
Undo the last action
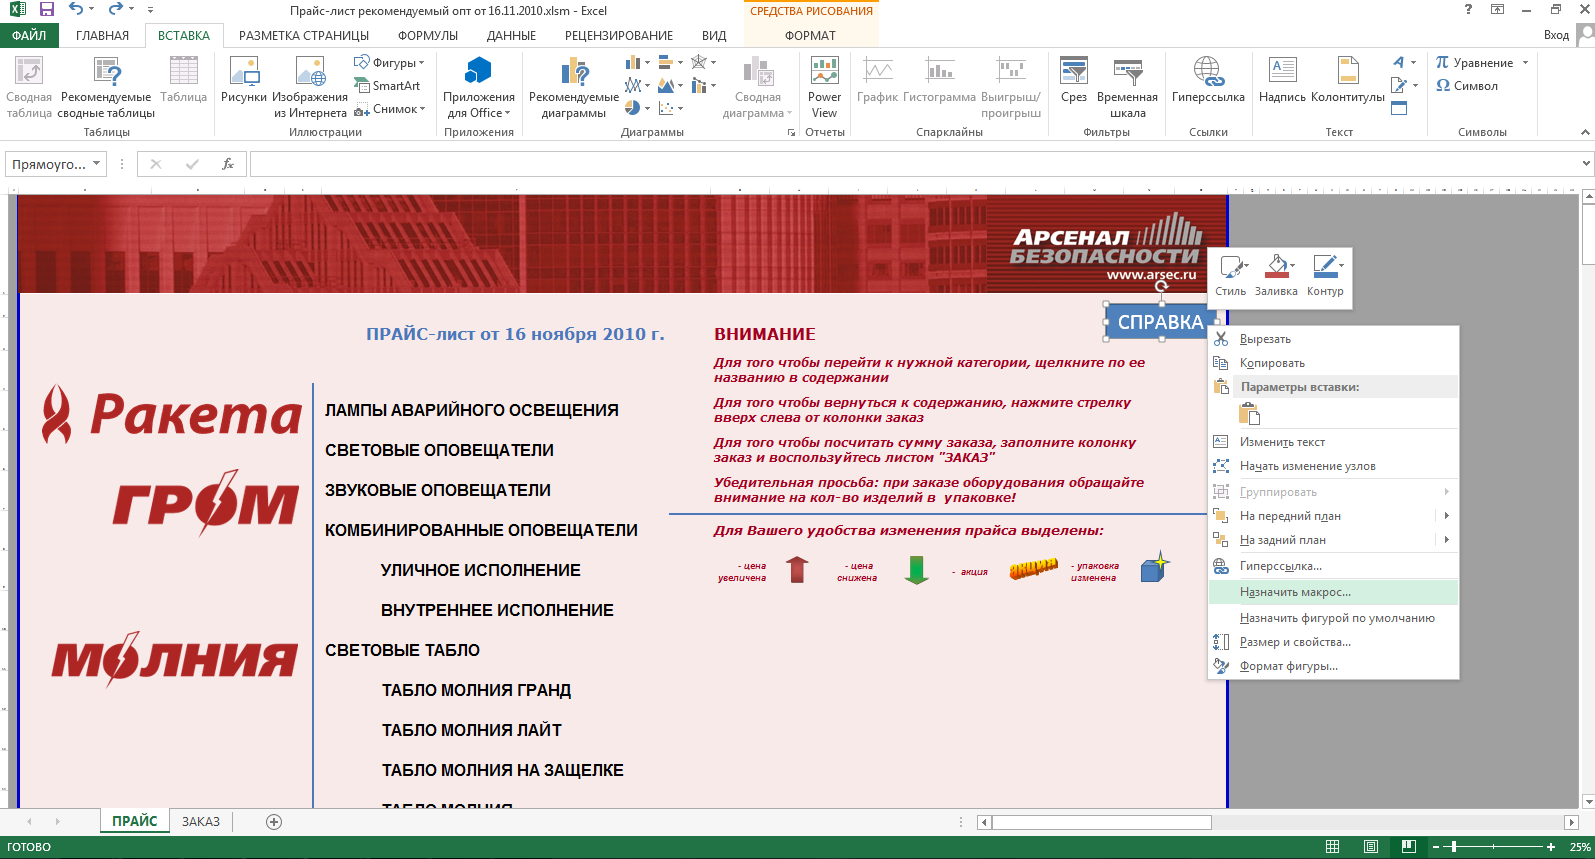click(76, 10)
